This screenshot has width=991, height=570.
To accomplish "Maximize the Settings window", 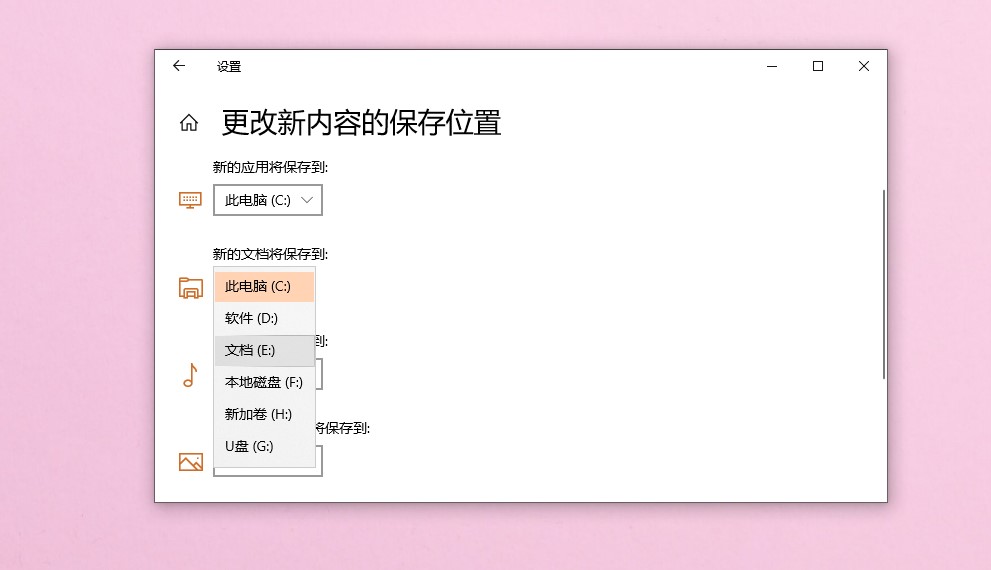I will pyautogui.click(x=818, y=66).
